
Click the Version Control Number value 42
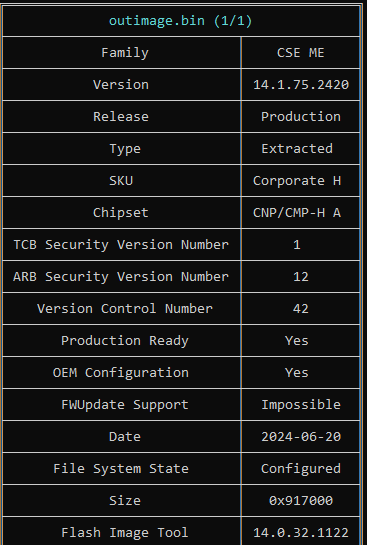(x=301, y=309)
